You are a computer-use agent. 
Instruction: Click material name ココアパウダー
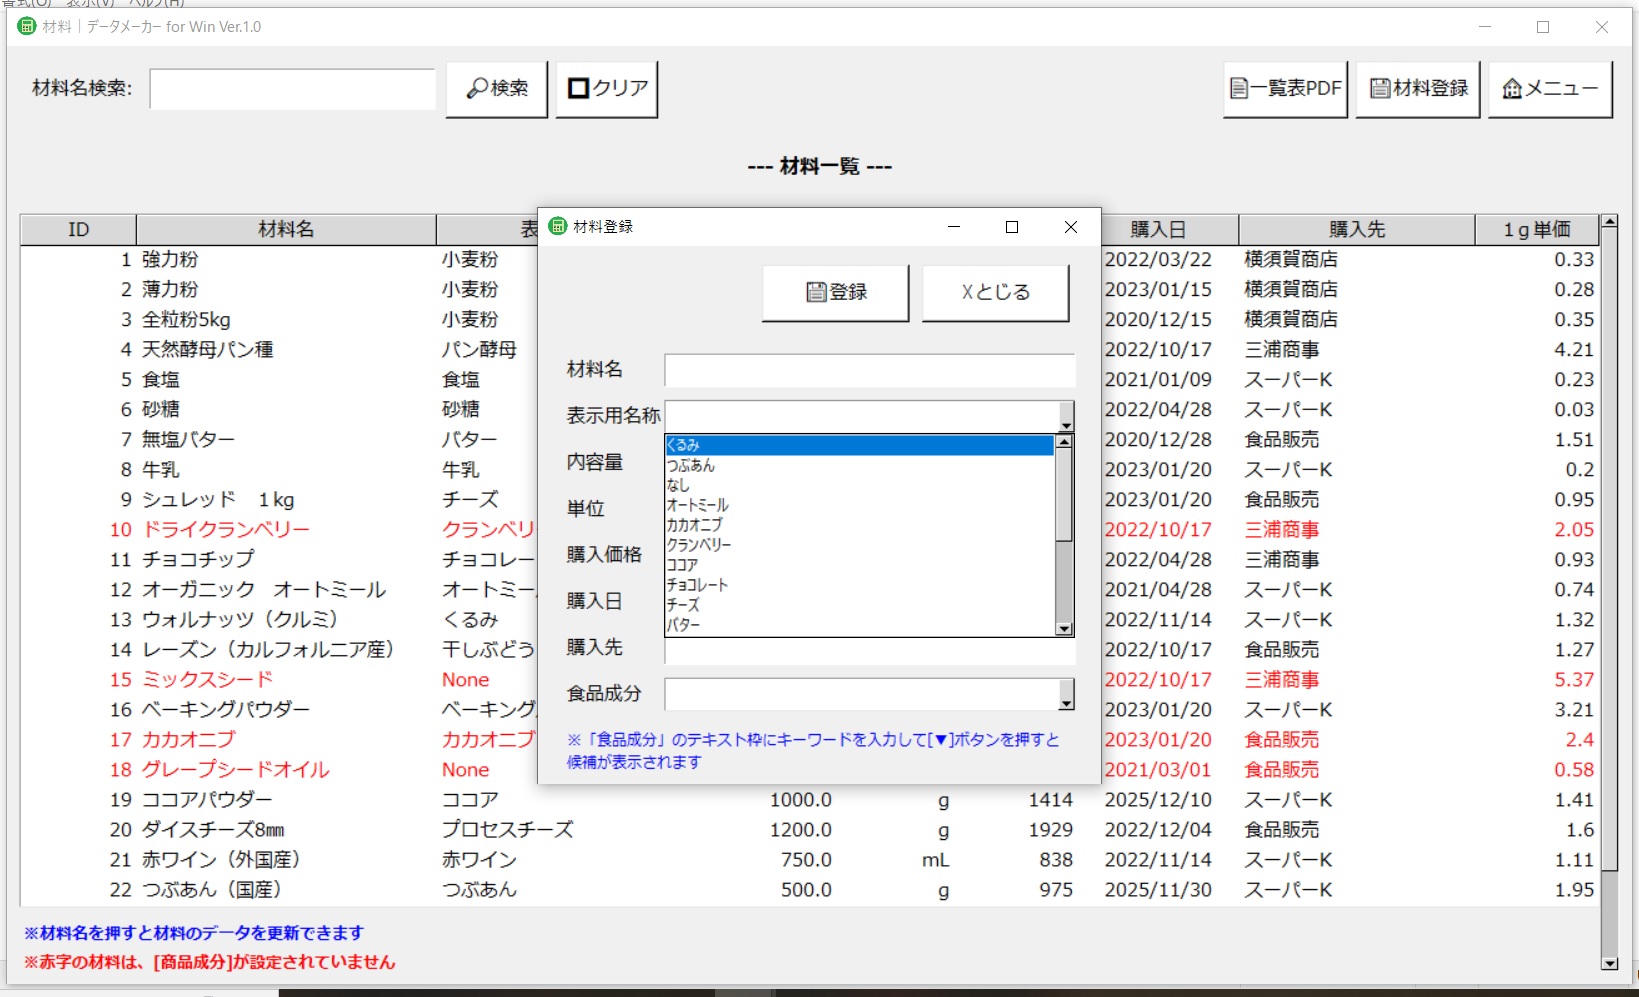point(207,800)
